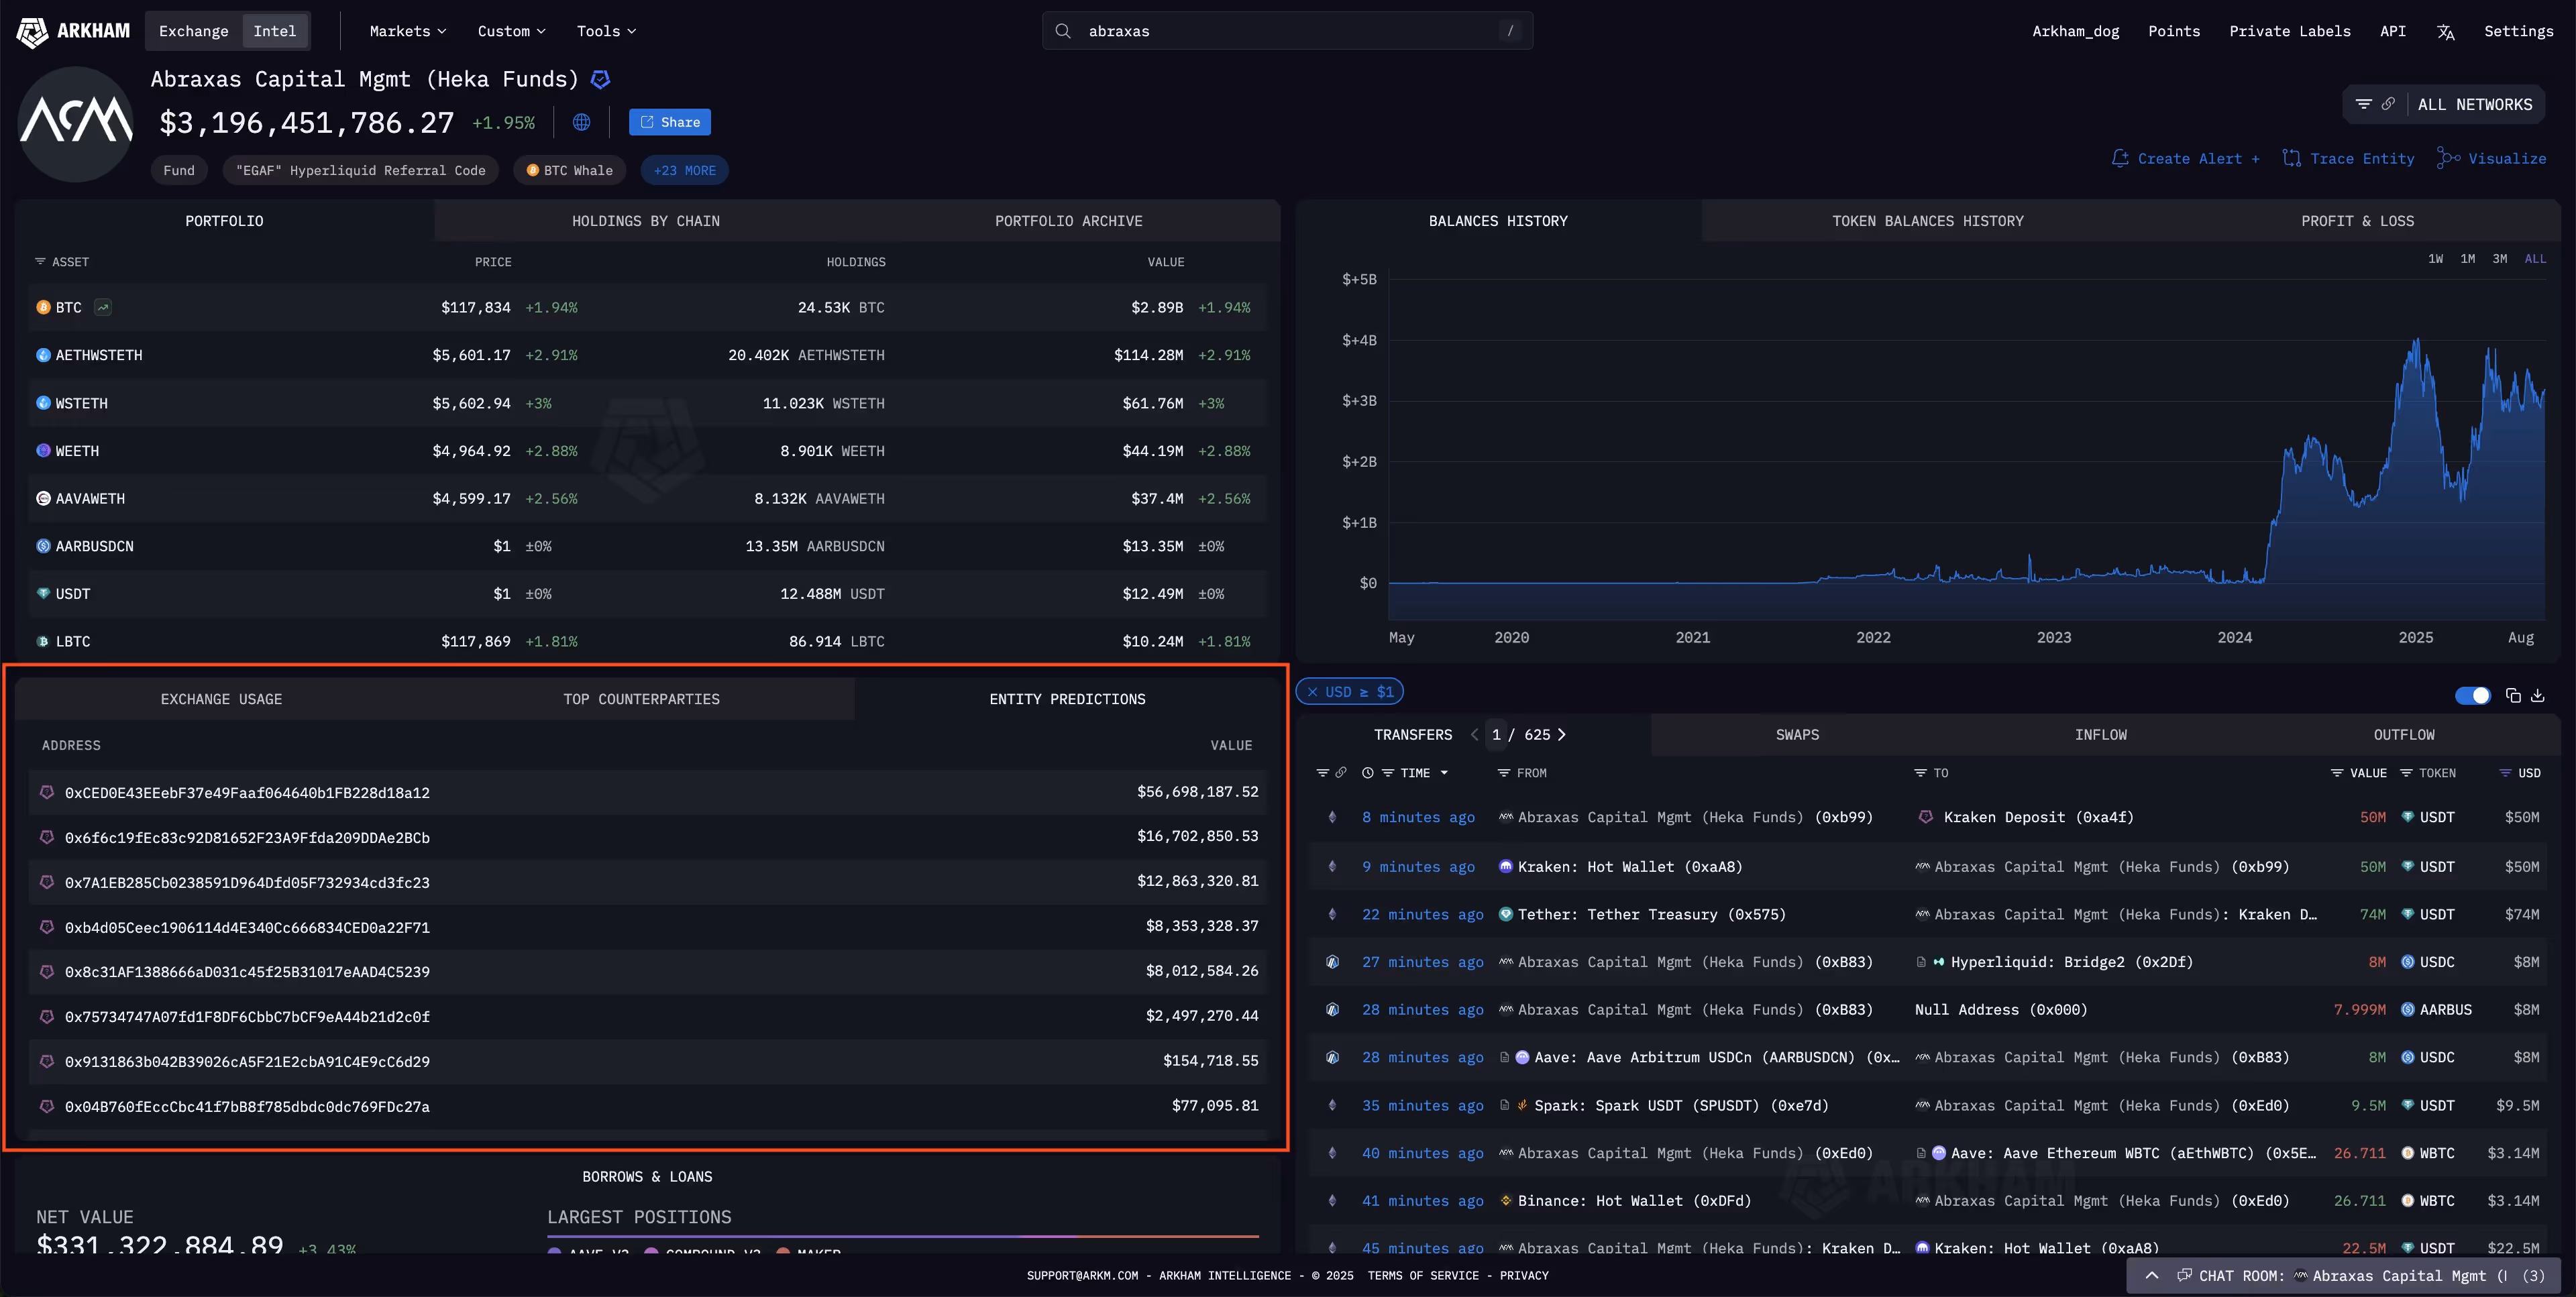Open the Profit & Loss tab

2357,221
